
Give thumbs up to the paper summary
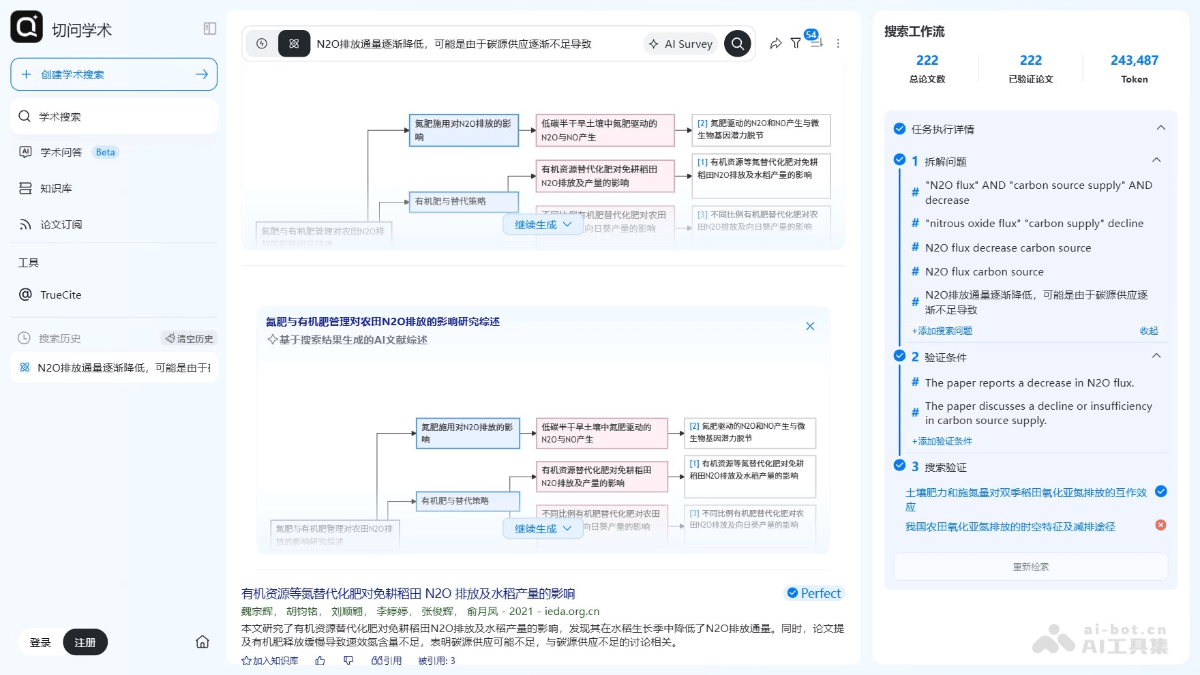point(320,660)
